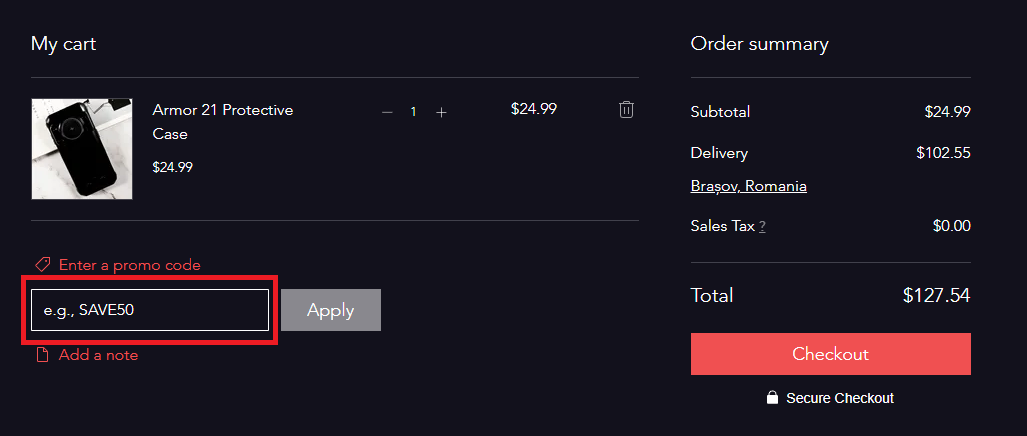Click the note page icon

[x=42, y=355]
